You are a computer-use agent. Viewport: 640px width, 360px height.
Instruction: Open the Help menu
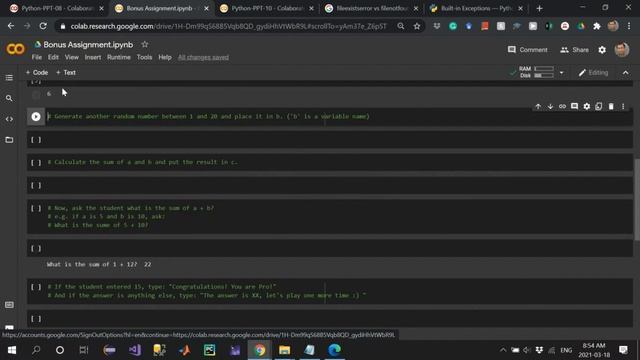tap(164, 57)
